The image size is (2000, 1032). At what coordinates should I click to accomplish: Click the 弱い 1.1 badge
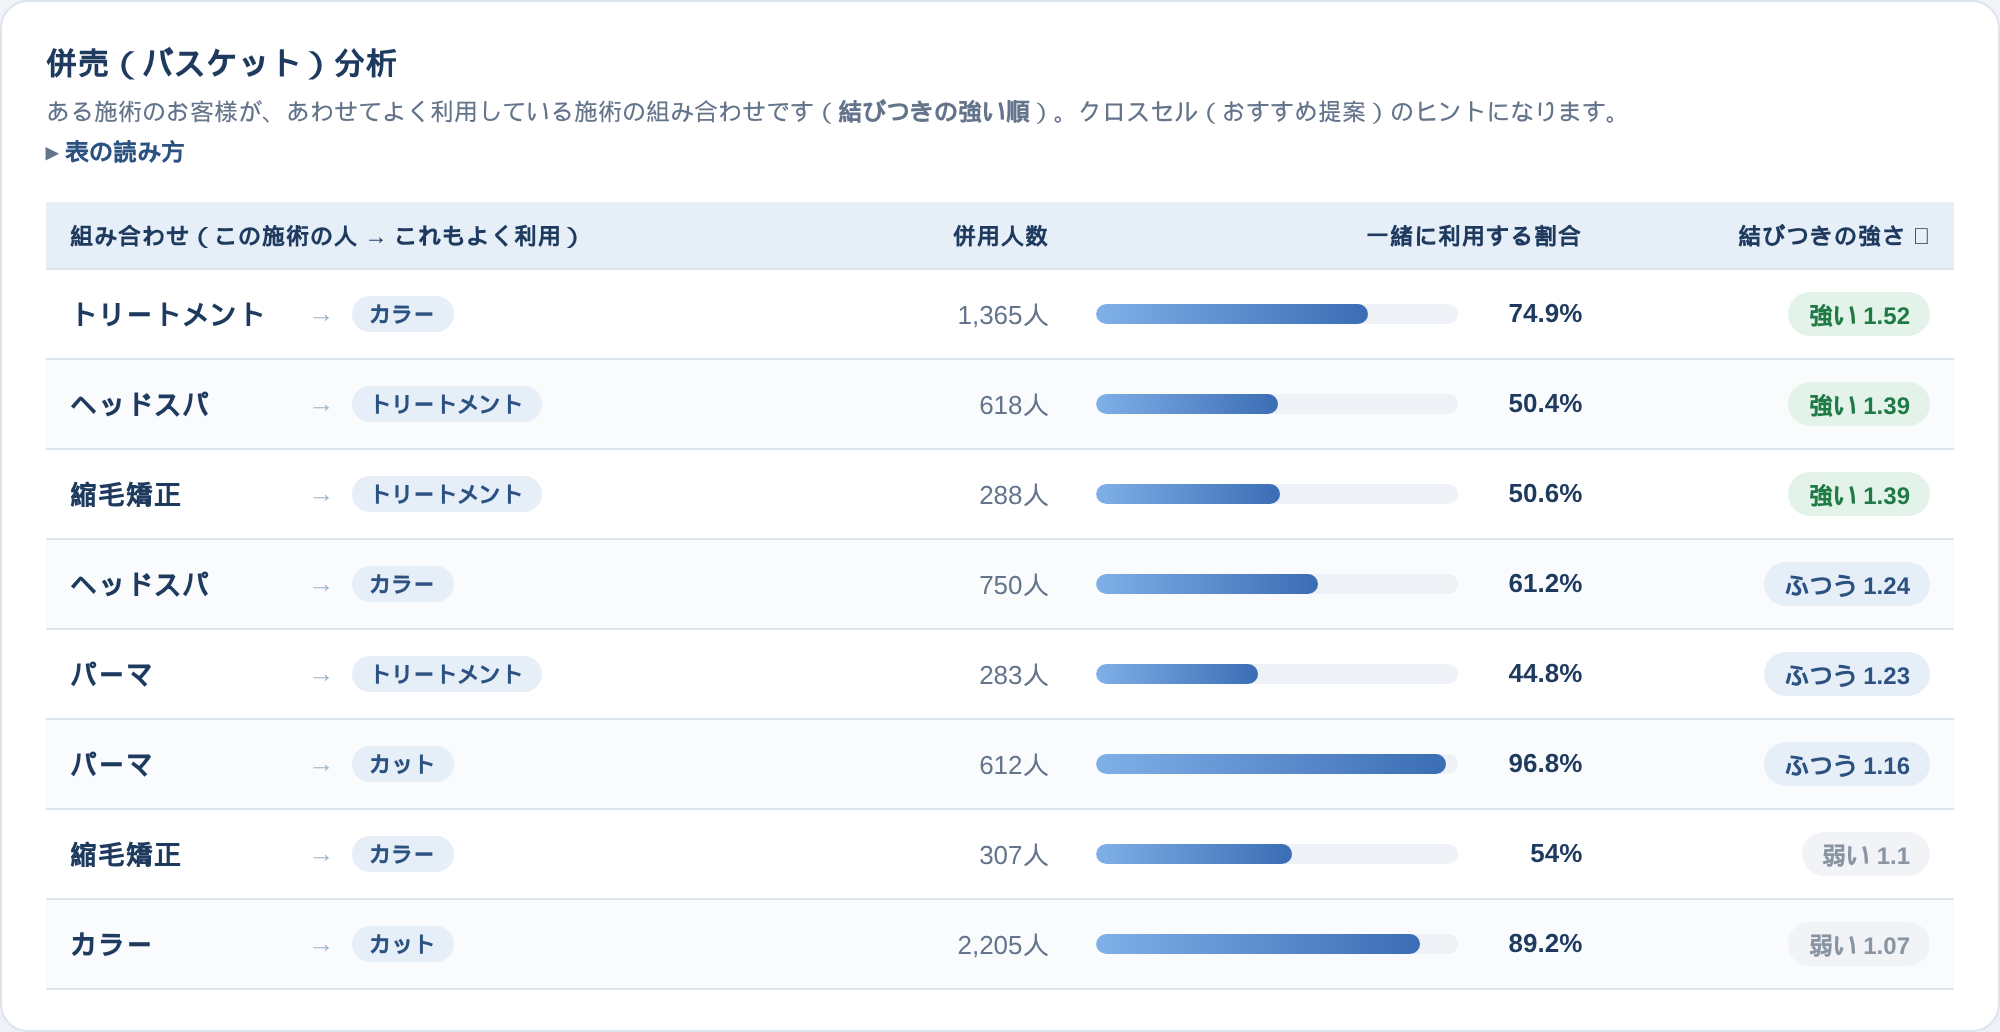coord(1865,855)
